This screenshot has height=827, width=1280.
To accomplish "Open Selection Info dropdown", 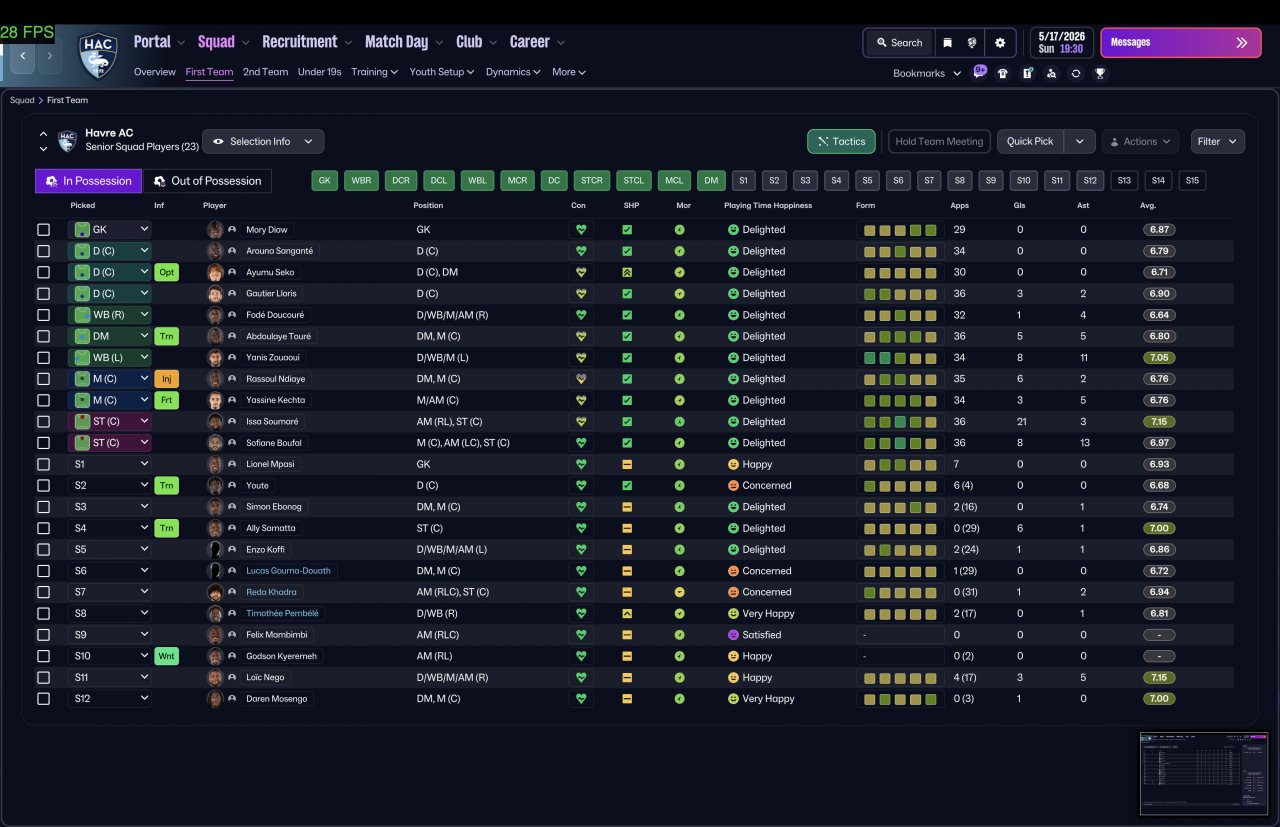I will [x=263, y=141].
